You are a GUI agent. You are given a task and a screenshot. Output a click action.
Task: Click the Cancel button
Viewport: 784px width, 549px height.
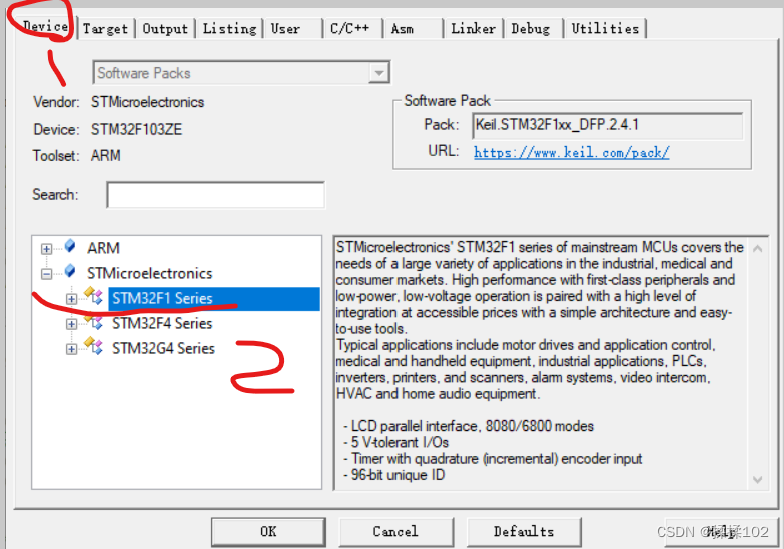[396, 532]
